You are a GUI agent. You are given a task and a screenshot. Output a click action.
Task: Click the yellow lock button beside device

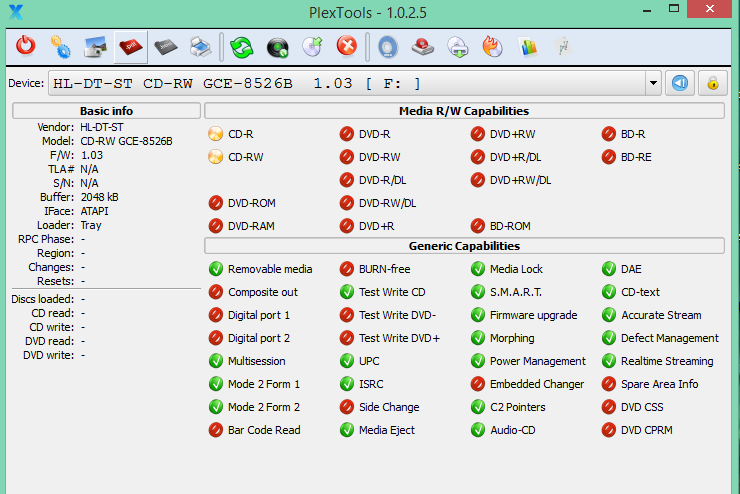point(713,83)
